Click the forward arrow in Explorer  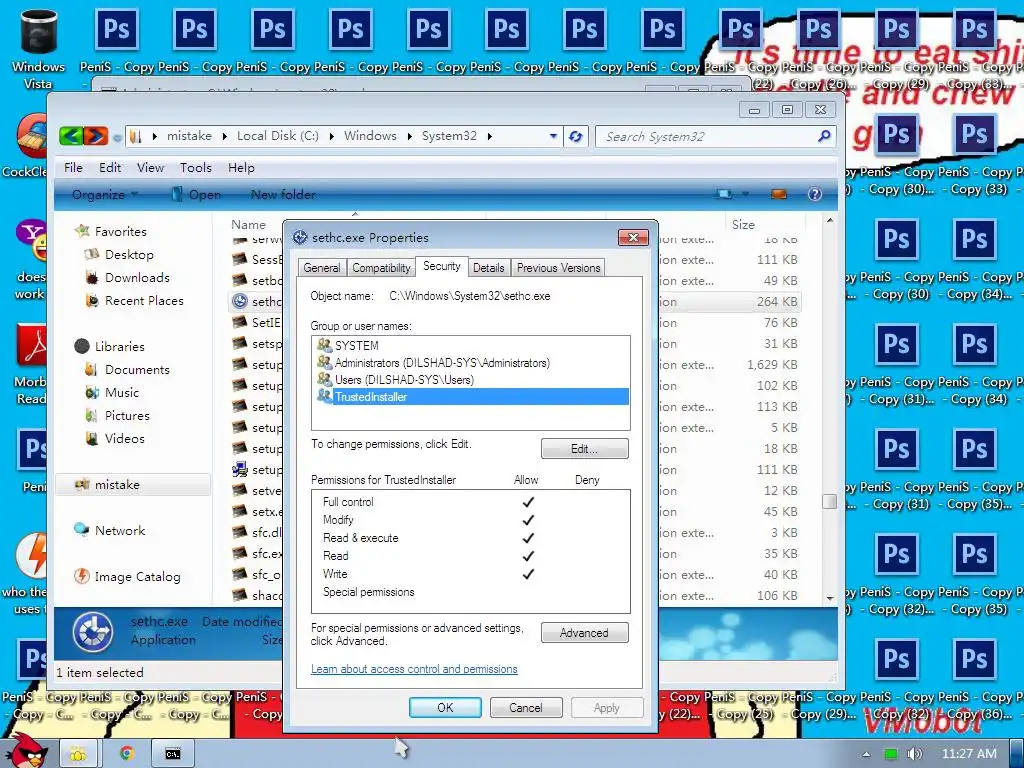(95, 136)
